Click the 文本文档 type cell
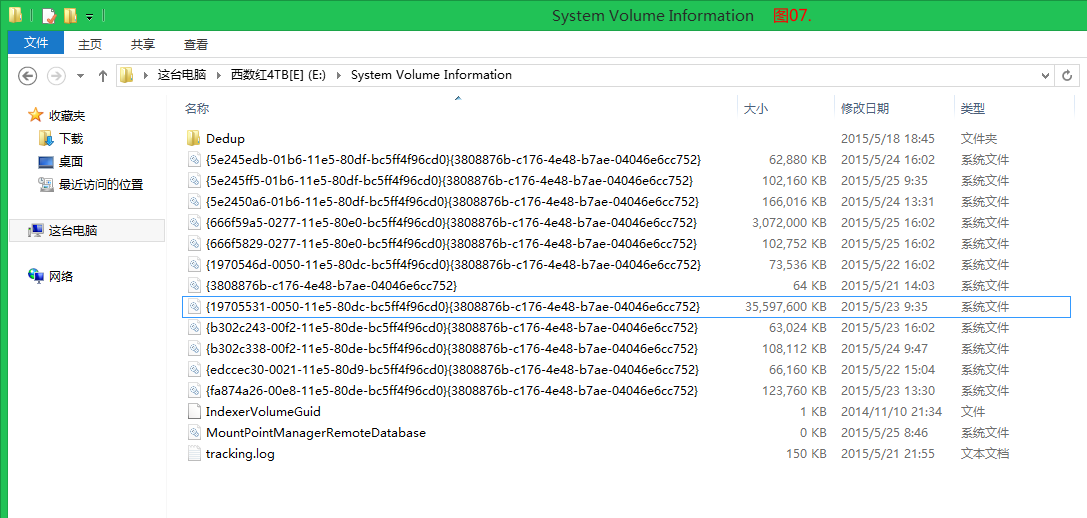Viewport: 1087px width, 518px height. (984, 454)
